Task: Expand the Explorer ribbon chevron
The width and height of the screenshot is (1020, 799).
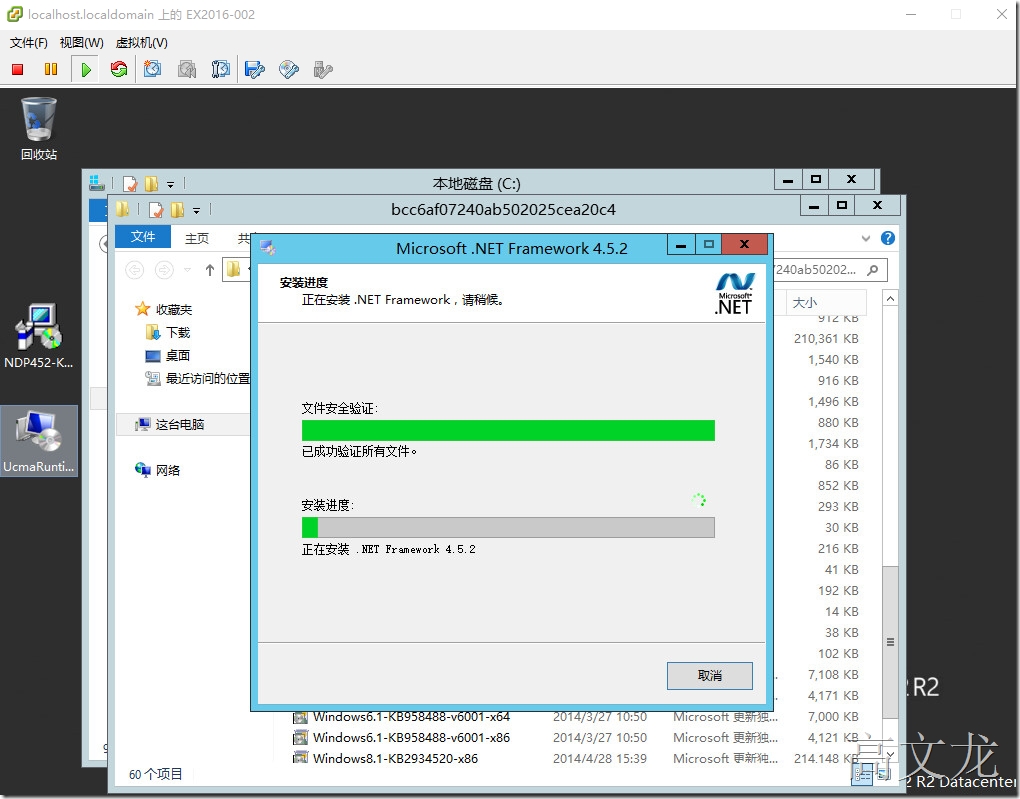Action: point(866,238)
